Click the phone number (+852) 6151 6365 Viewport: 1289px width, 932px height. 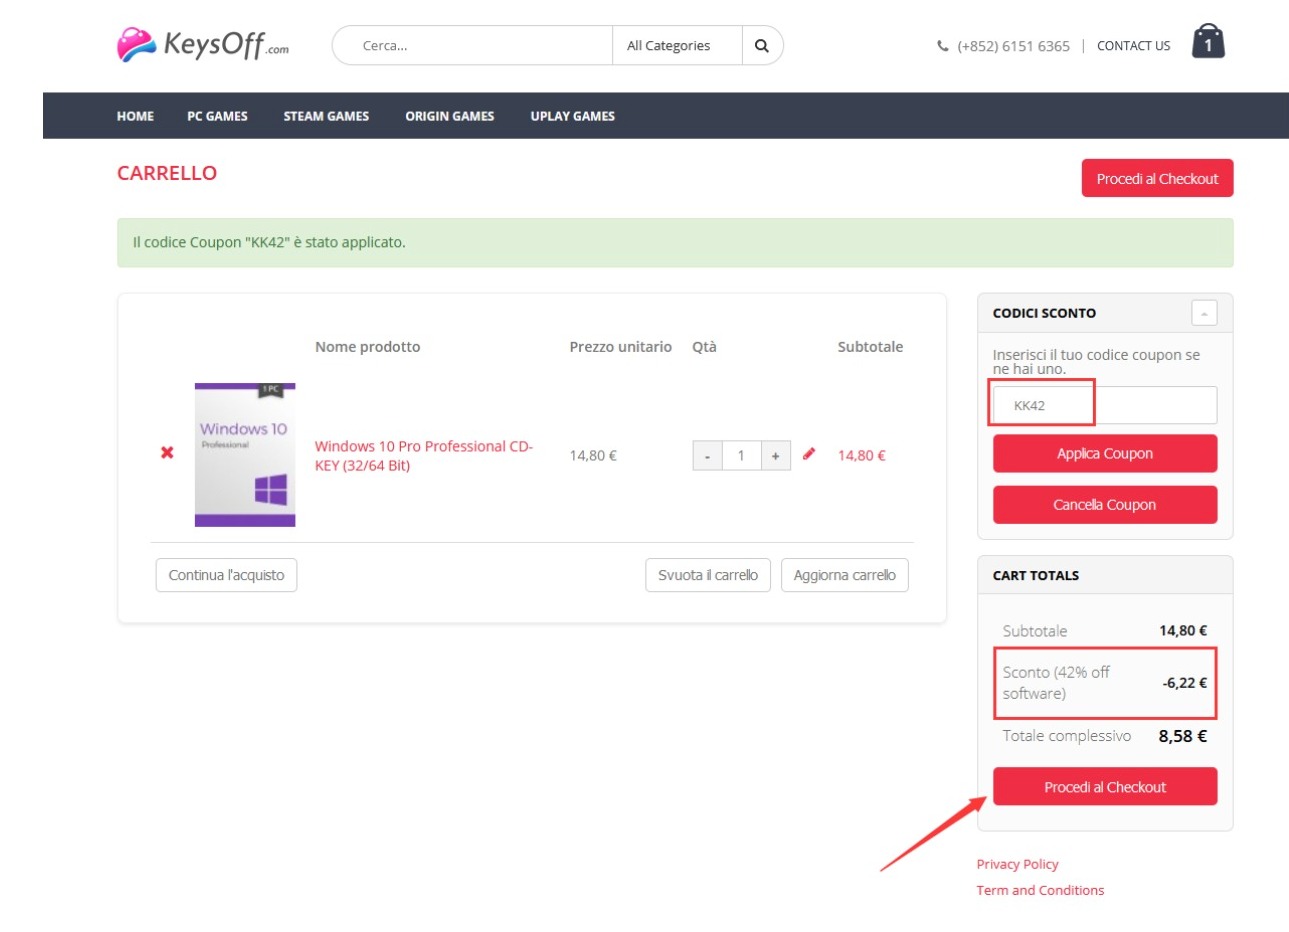pyautogui.click(x=1013, y=46)
